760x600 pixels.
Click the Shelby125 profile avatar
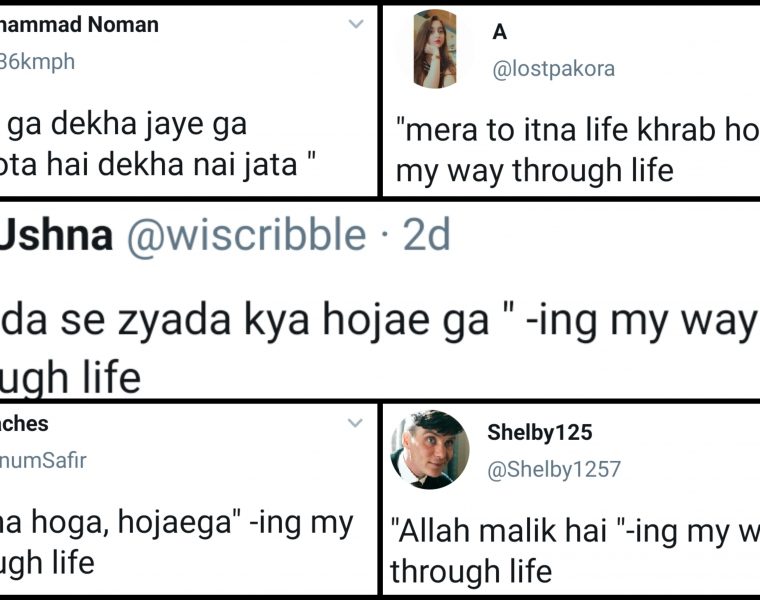point(430,450)
